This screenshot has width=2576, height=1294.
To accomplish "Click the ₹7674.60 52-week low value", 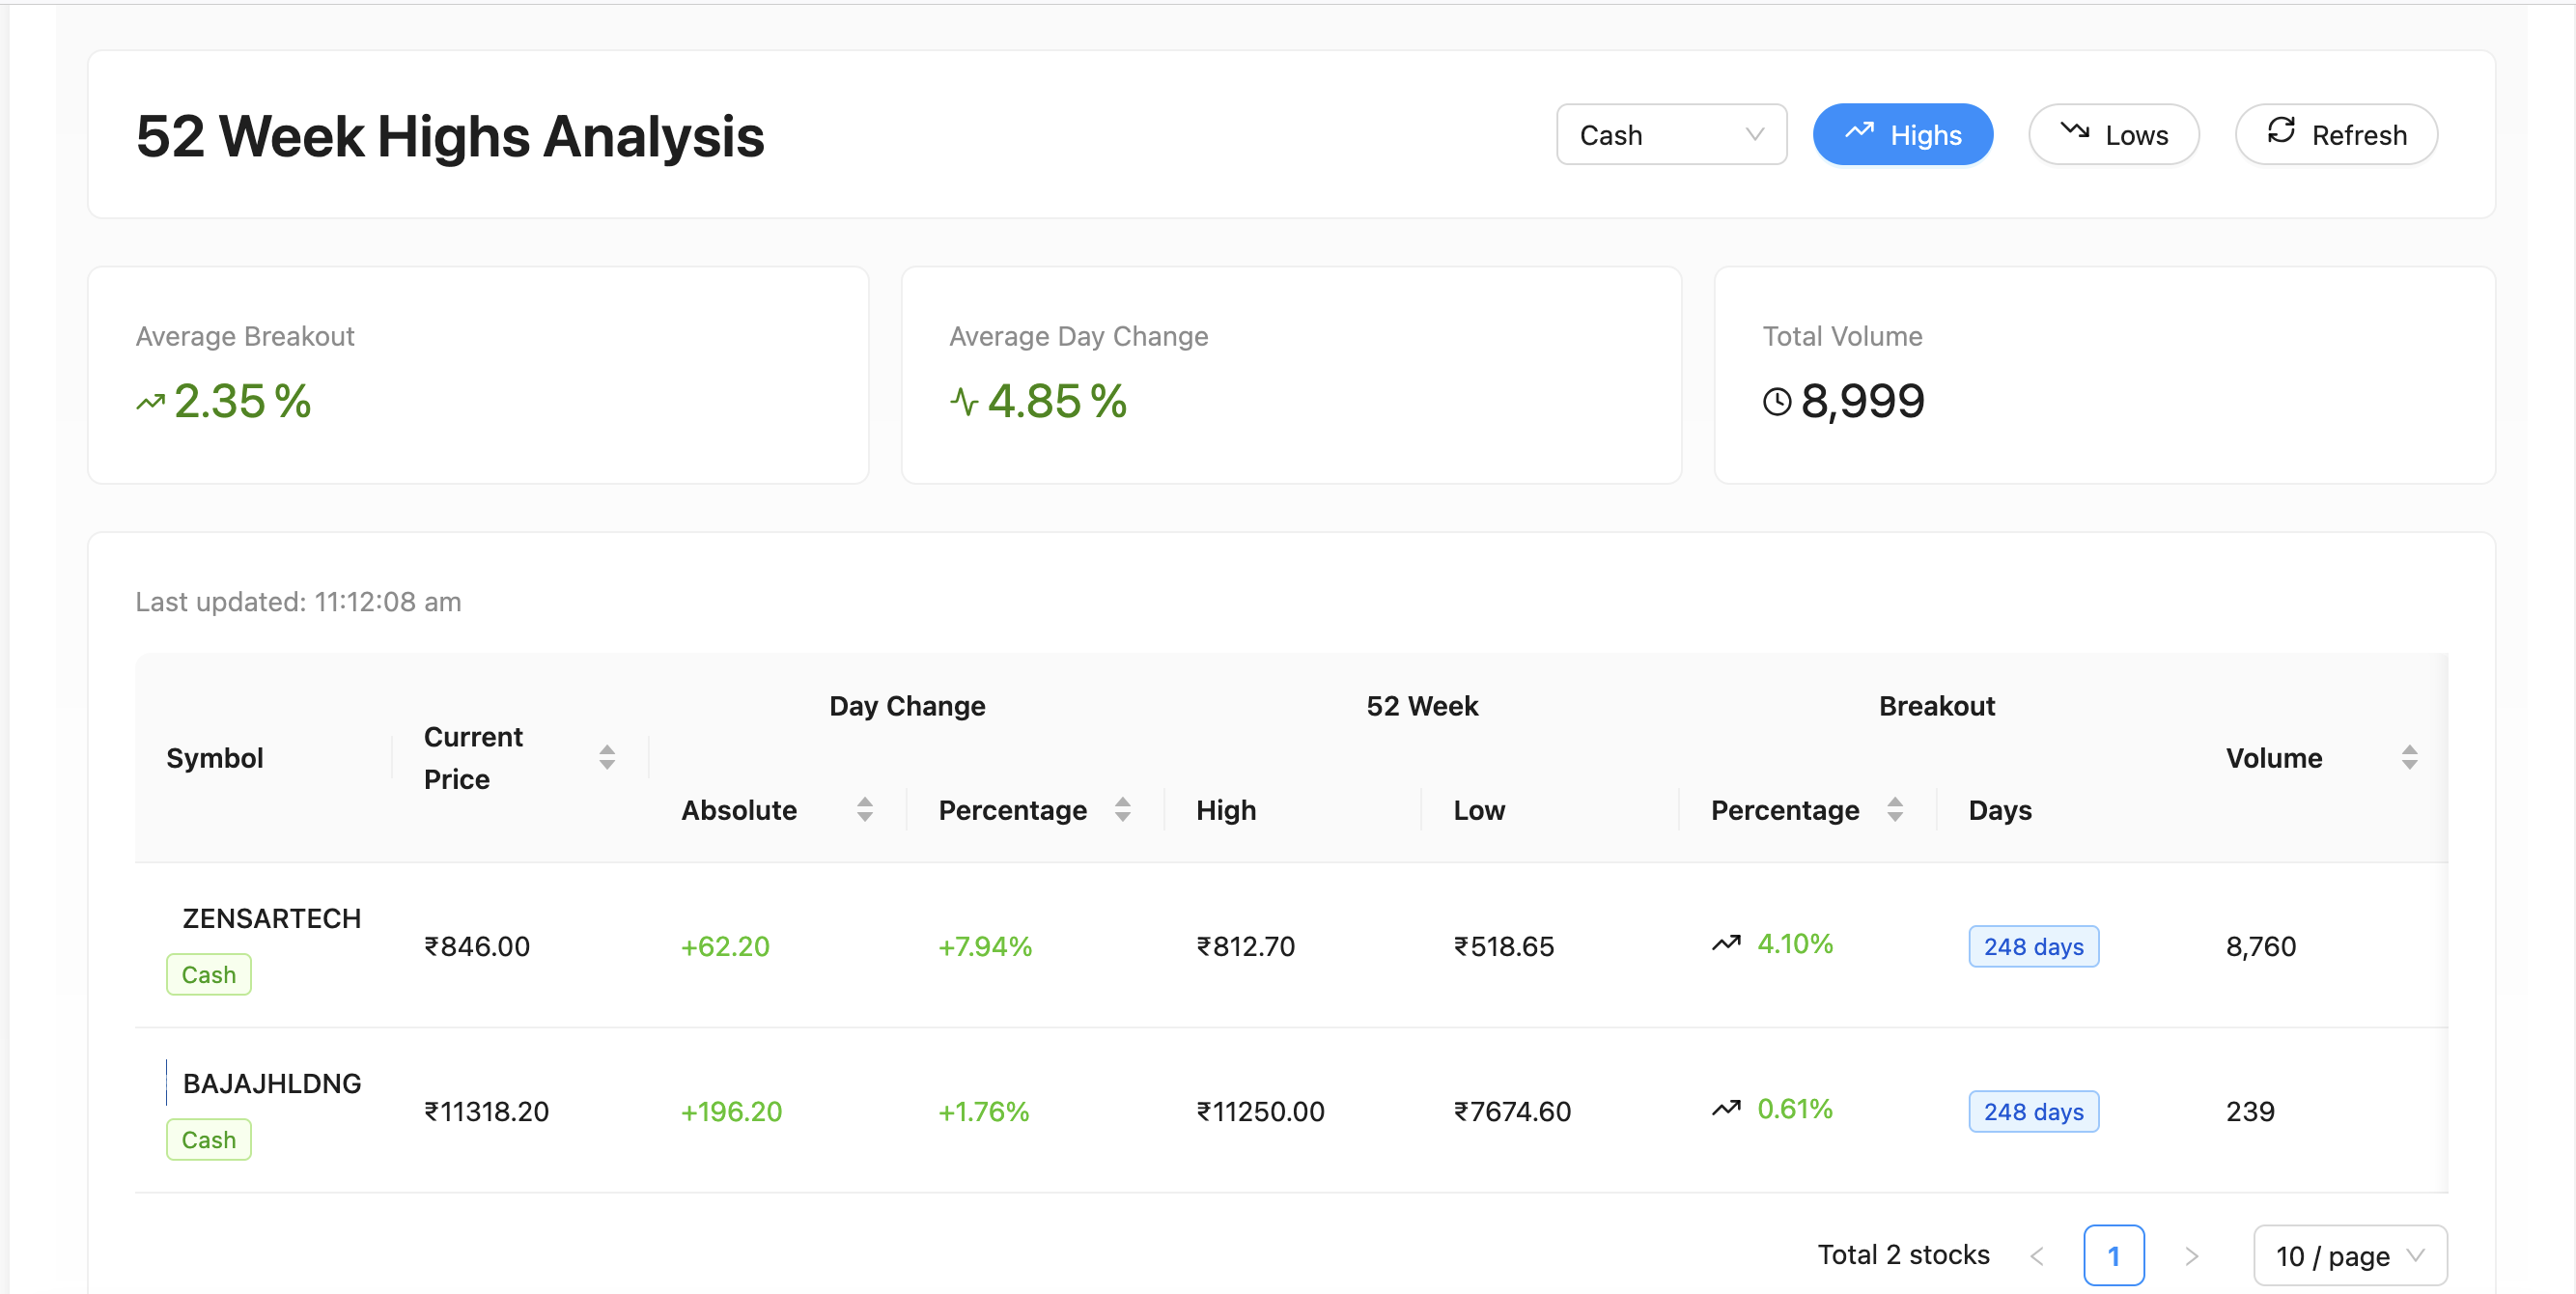I will click(x=1512, y=1111).
